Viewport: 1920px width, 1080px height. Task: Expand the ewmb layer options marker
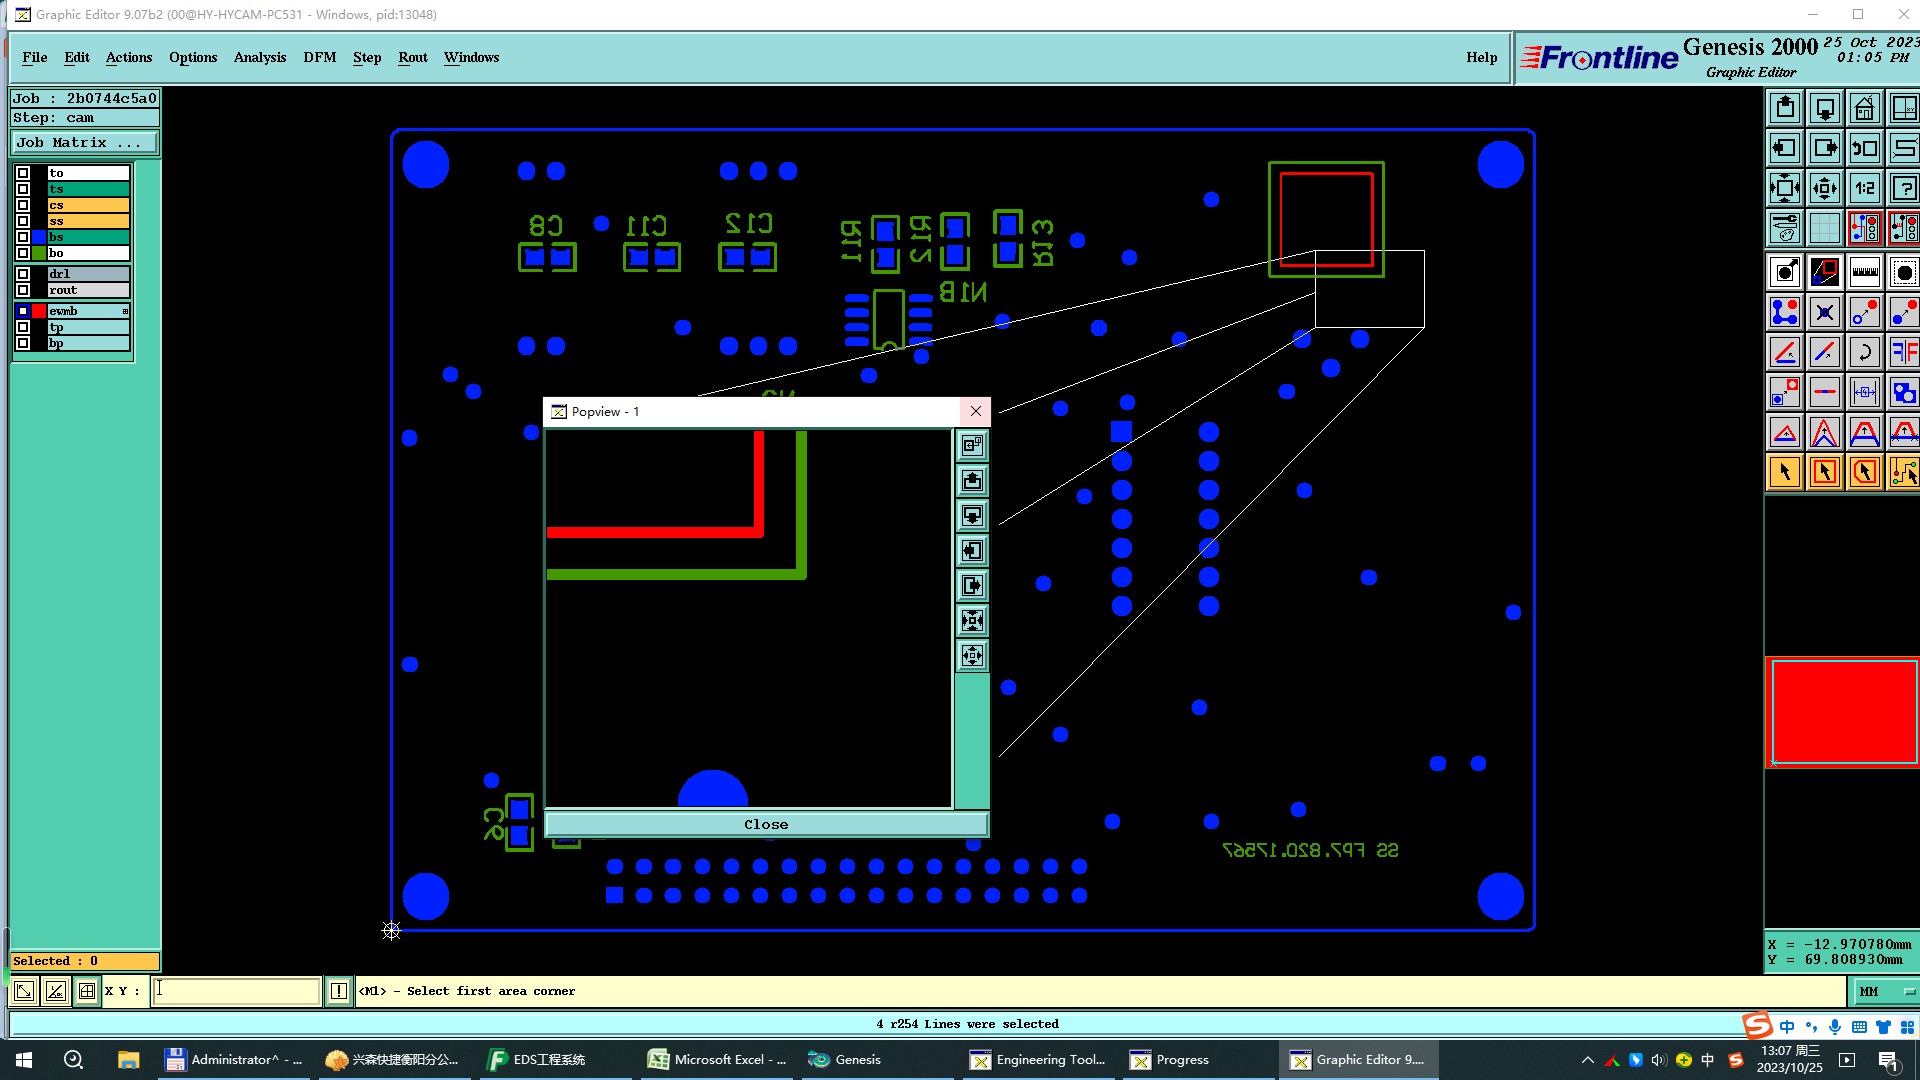point(125,311)
